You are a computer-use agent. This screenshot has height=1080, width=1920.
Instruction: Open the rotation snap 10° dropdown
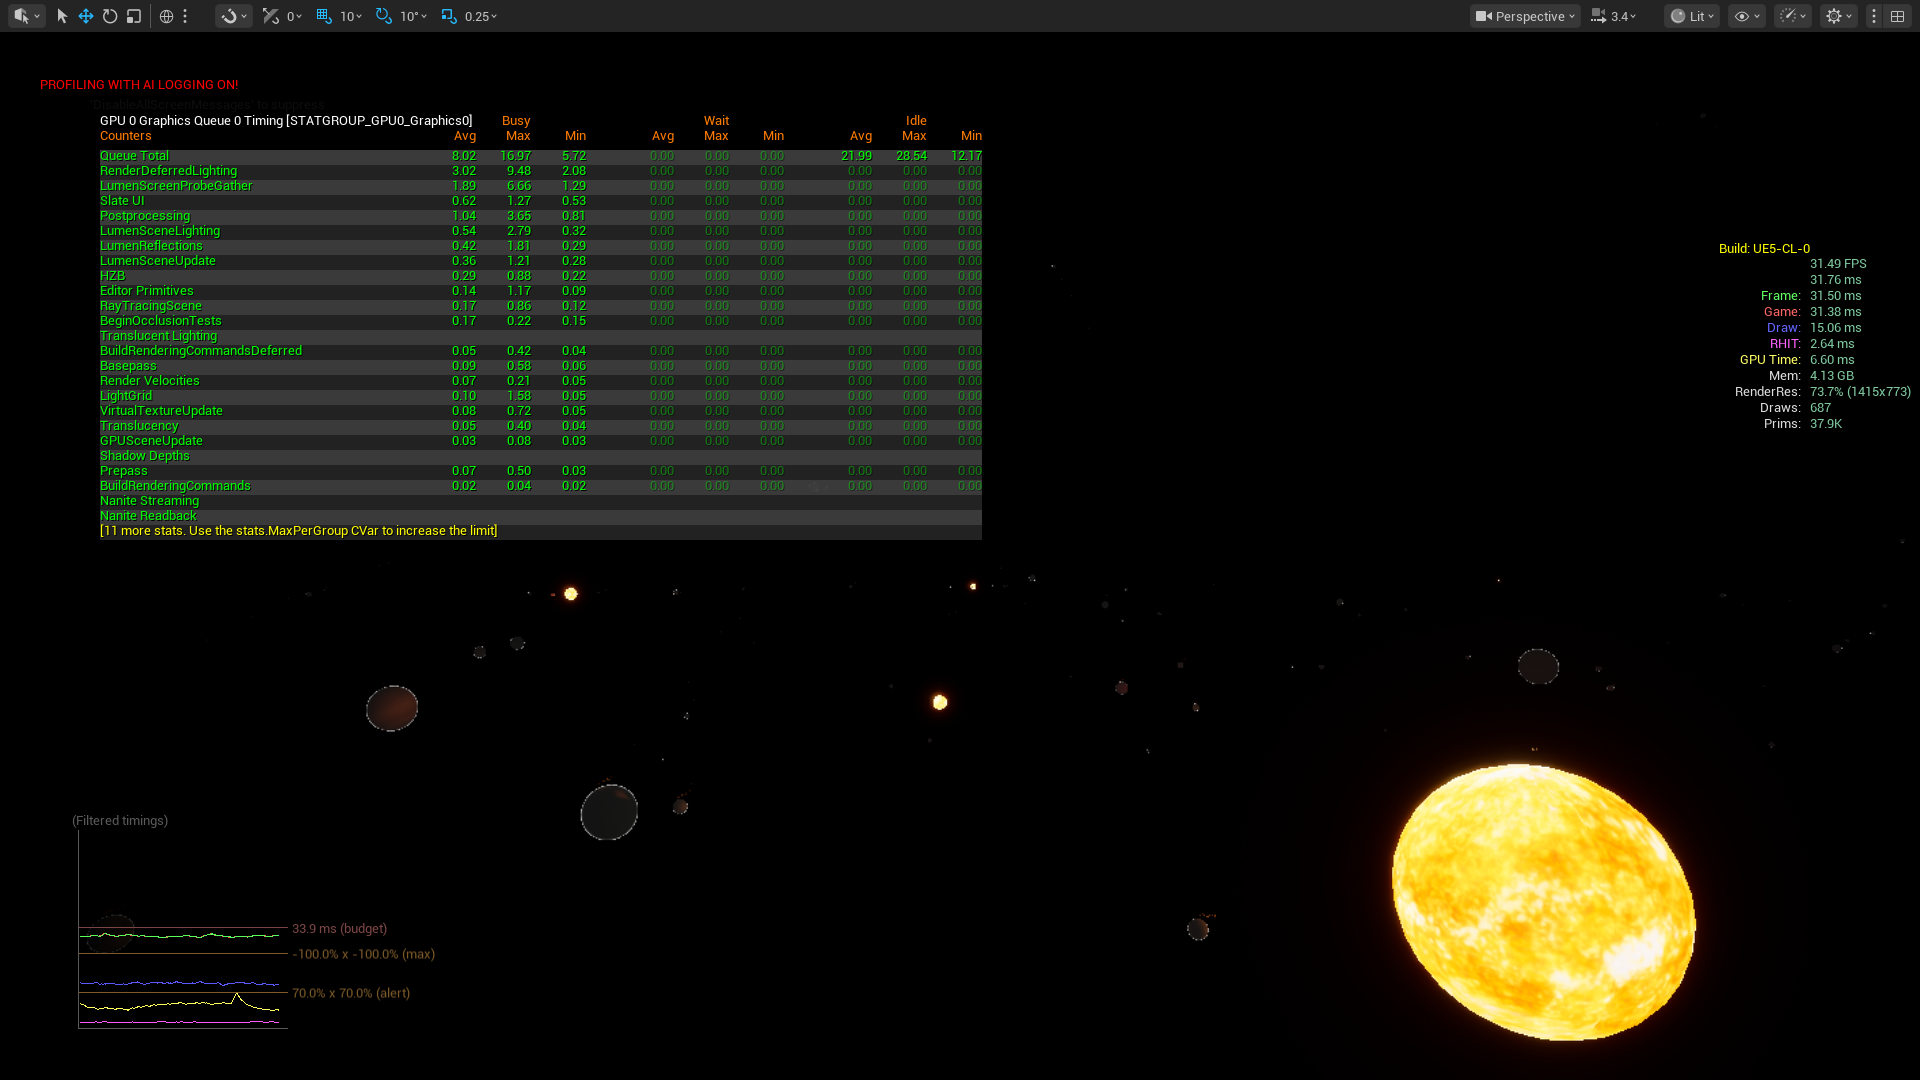pyautogui.click(x=413, y=16)
